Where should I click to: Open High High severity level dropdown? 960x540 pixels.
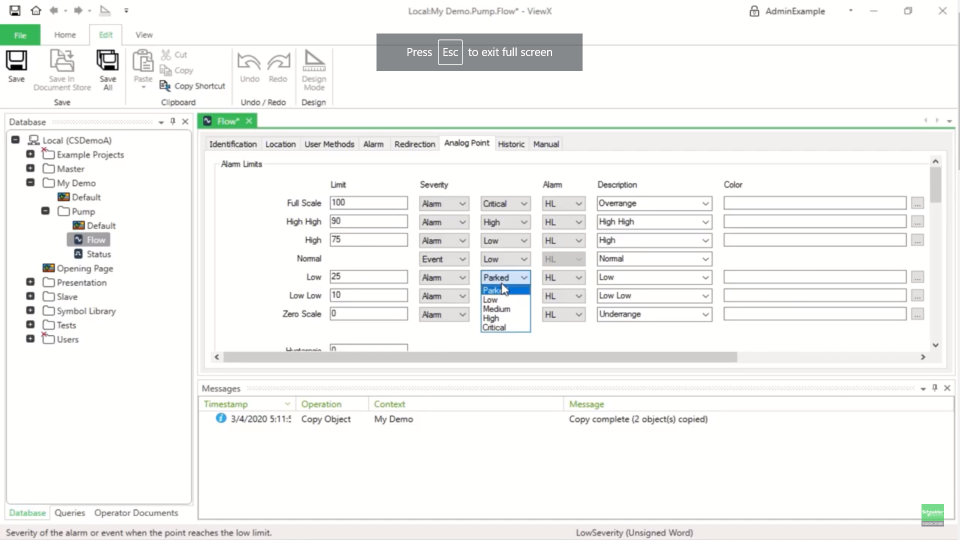click(x=505, y=222)
